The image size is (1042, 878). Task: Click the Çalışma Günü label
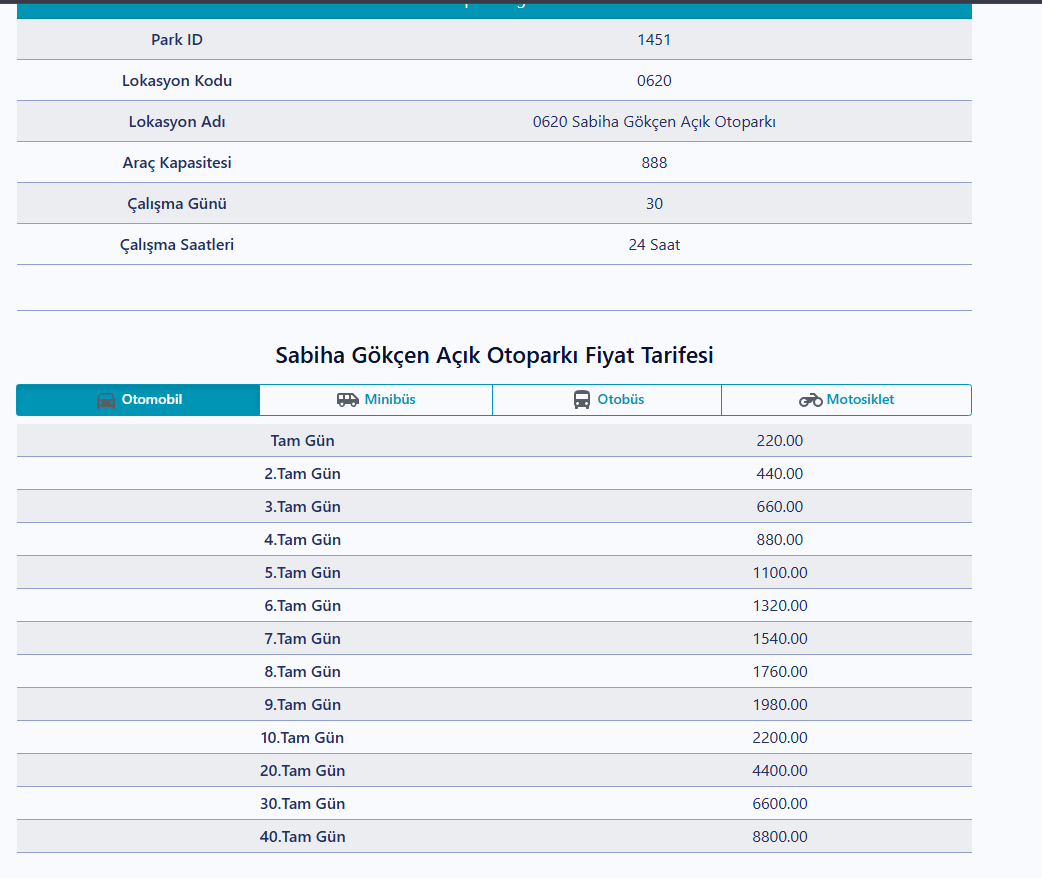[177, 204]
